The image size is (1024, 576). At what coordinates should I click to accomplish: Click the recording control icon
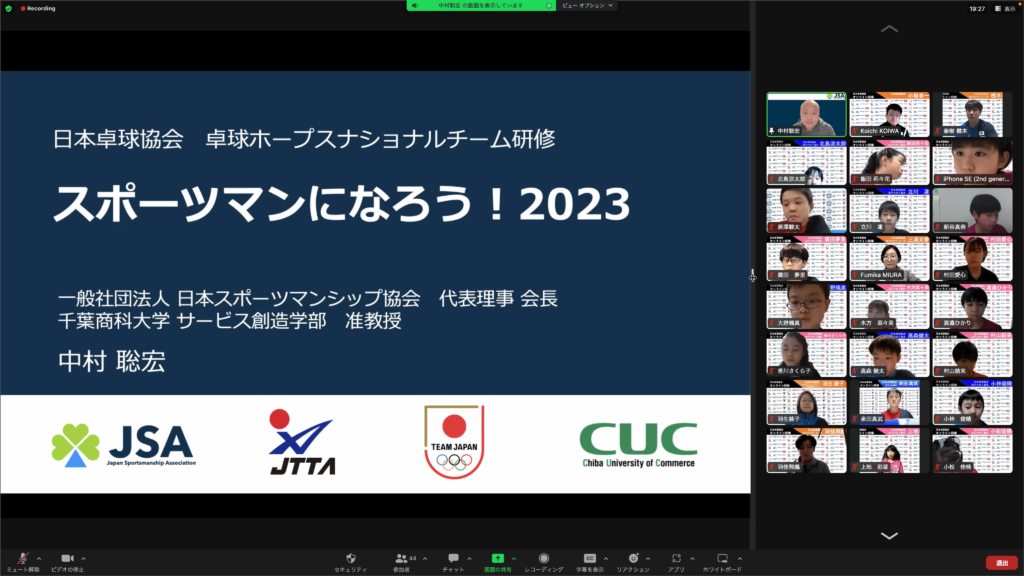pos(543,557)
